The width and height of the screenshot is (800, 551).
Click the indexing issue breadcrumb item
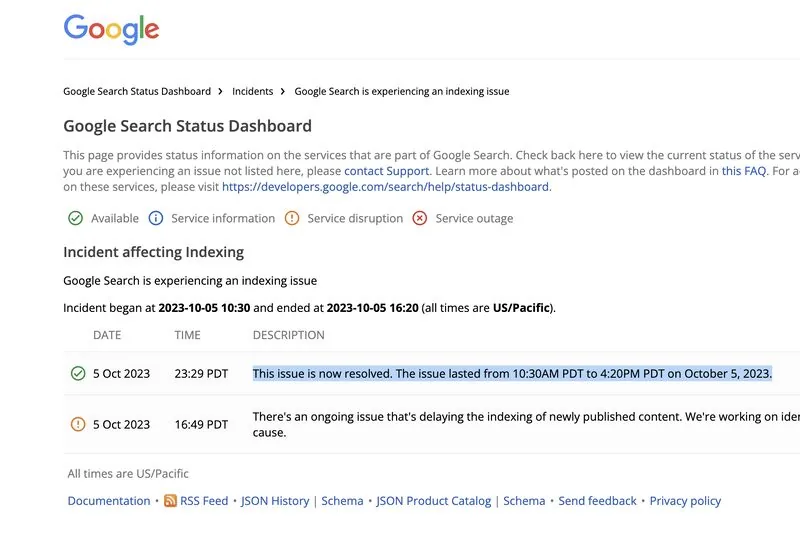pyautogui.click(x=402, y=91)
